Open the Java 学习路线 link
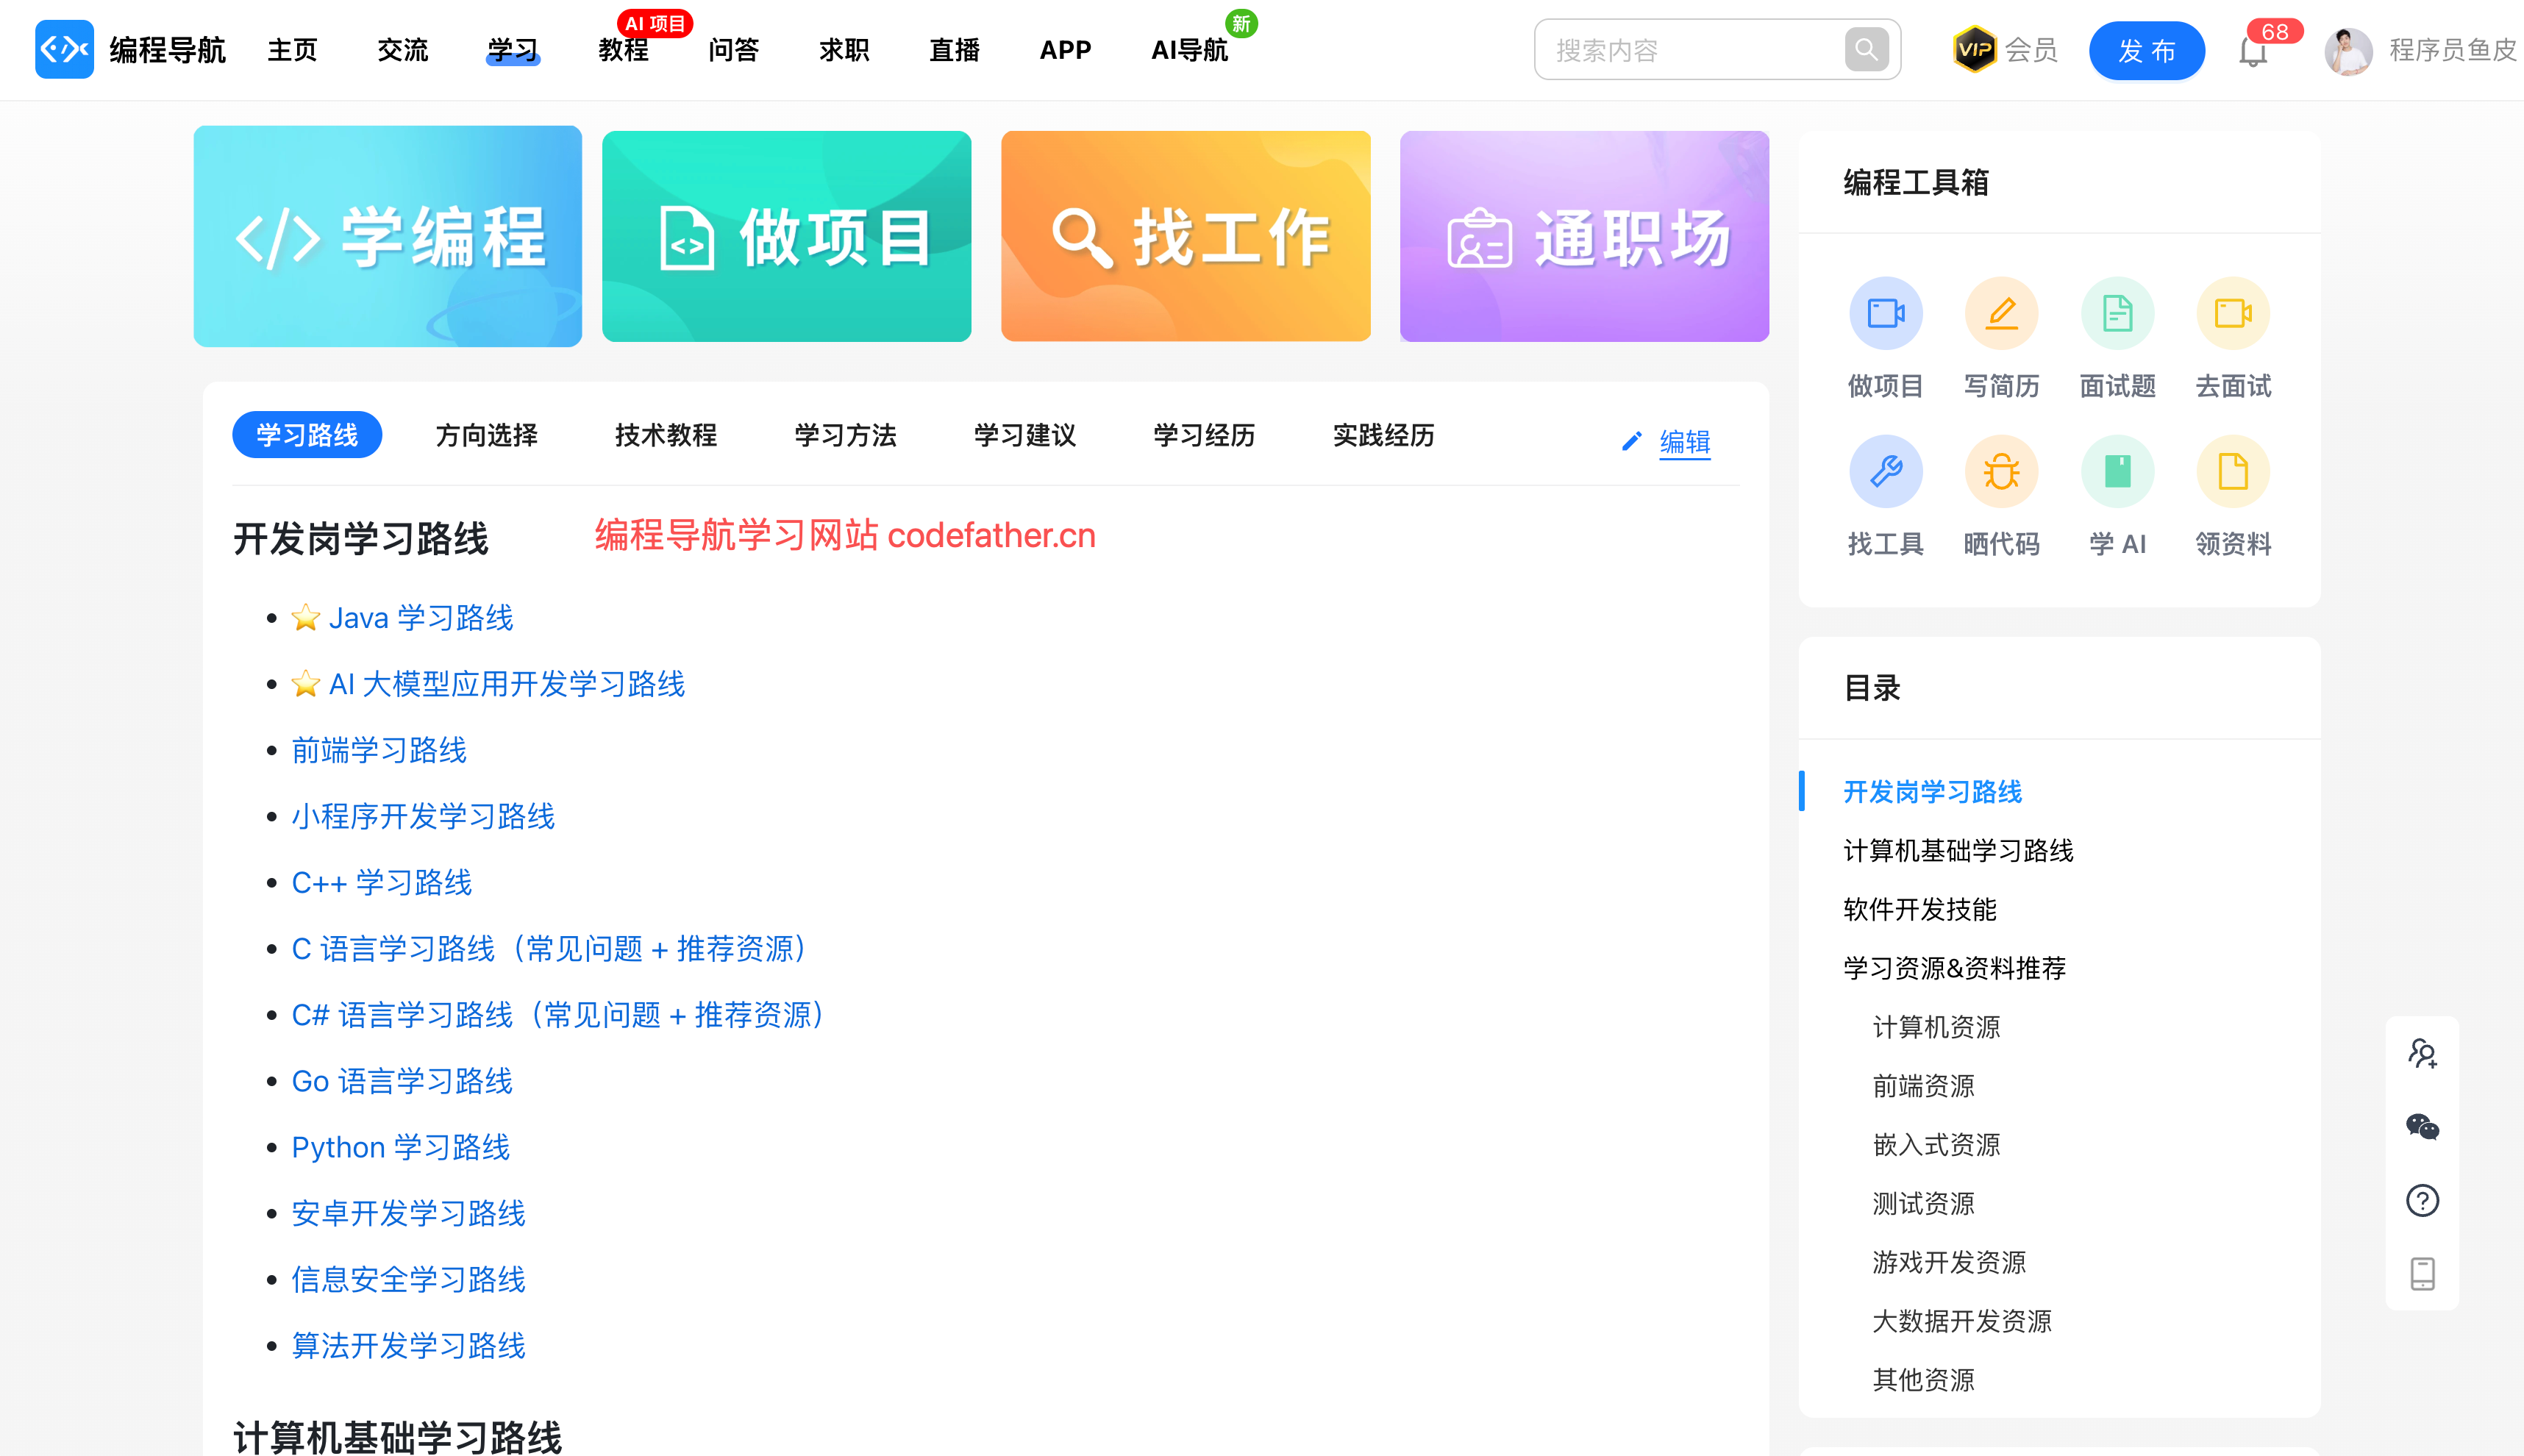This screenshot has width=2524, height=1456. pyautogui.click(x=420, y=618)
